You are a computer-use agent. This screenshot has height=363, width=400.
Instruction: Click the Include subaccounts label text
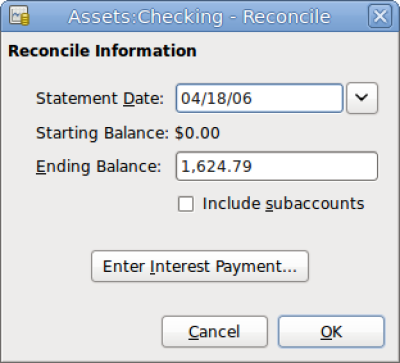[x=283, y=204]
